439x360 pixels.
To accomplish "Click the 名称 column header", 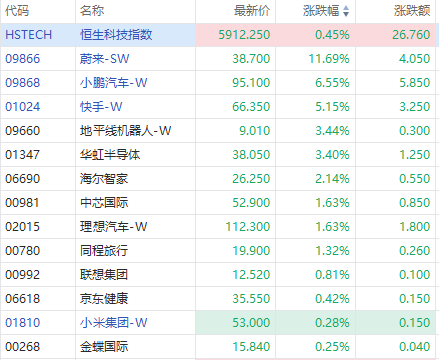I will [x=92, y=11].
